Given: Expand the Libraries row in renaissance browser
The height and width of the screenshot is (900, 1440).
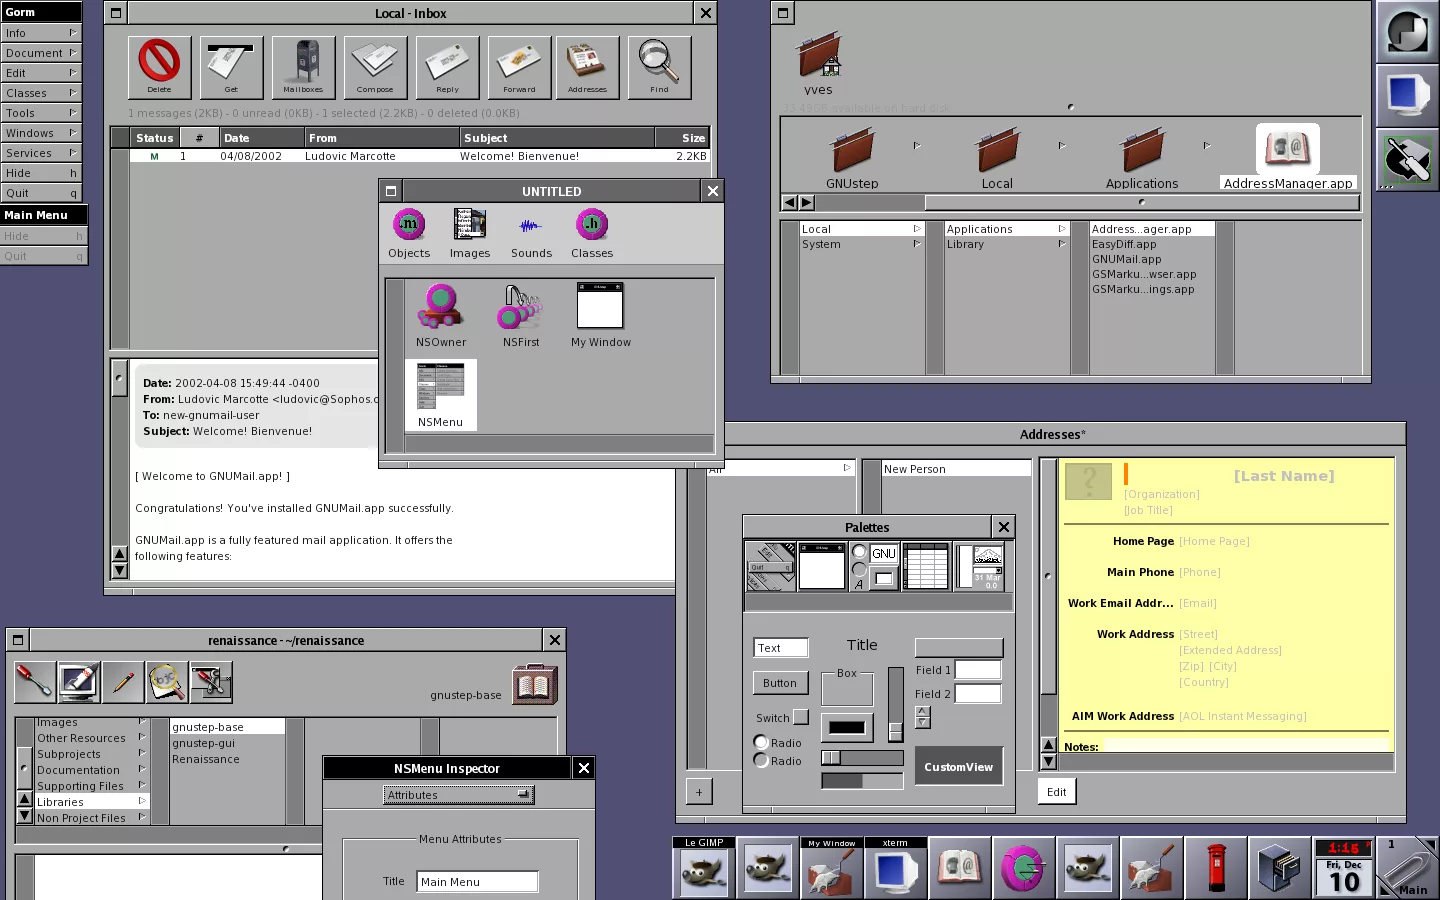Looking at the screenshot, I should click(x=92, y=802).
